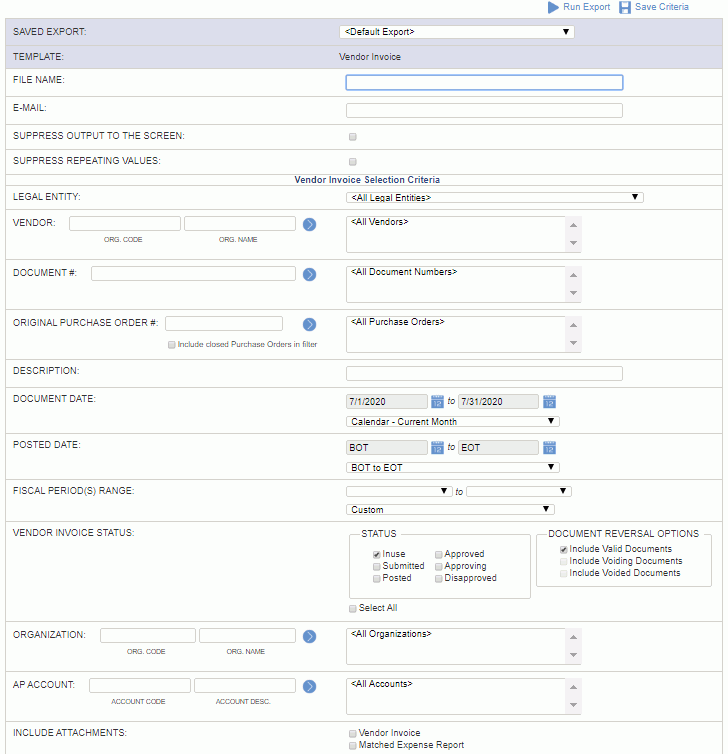Click the AP Account Code field

140,685
